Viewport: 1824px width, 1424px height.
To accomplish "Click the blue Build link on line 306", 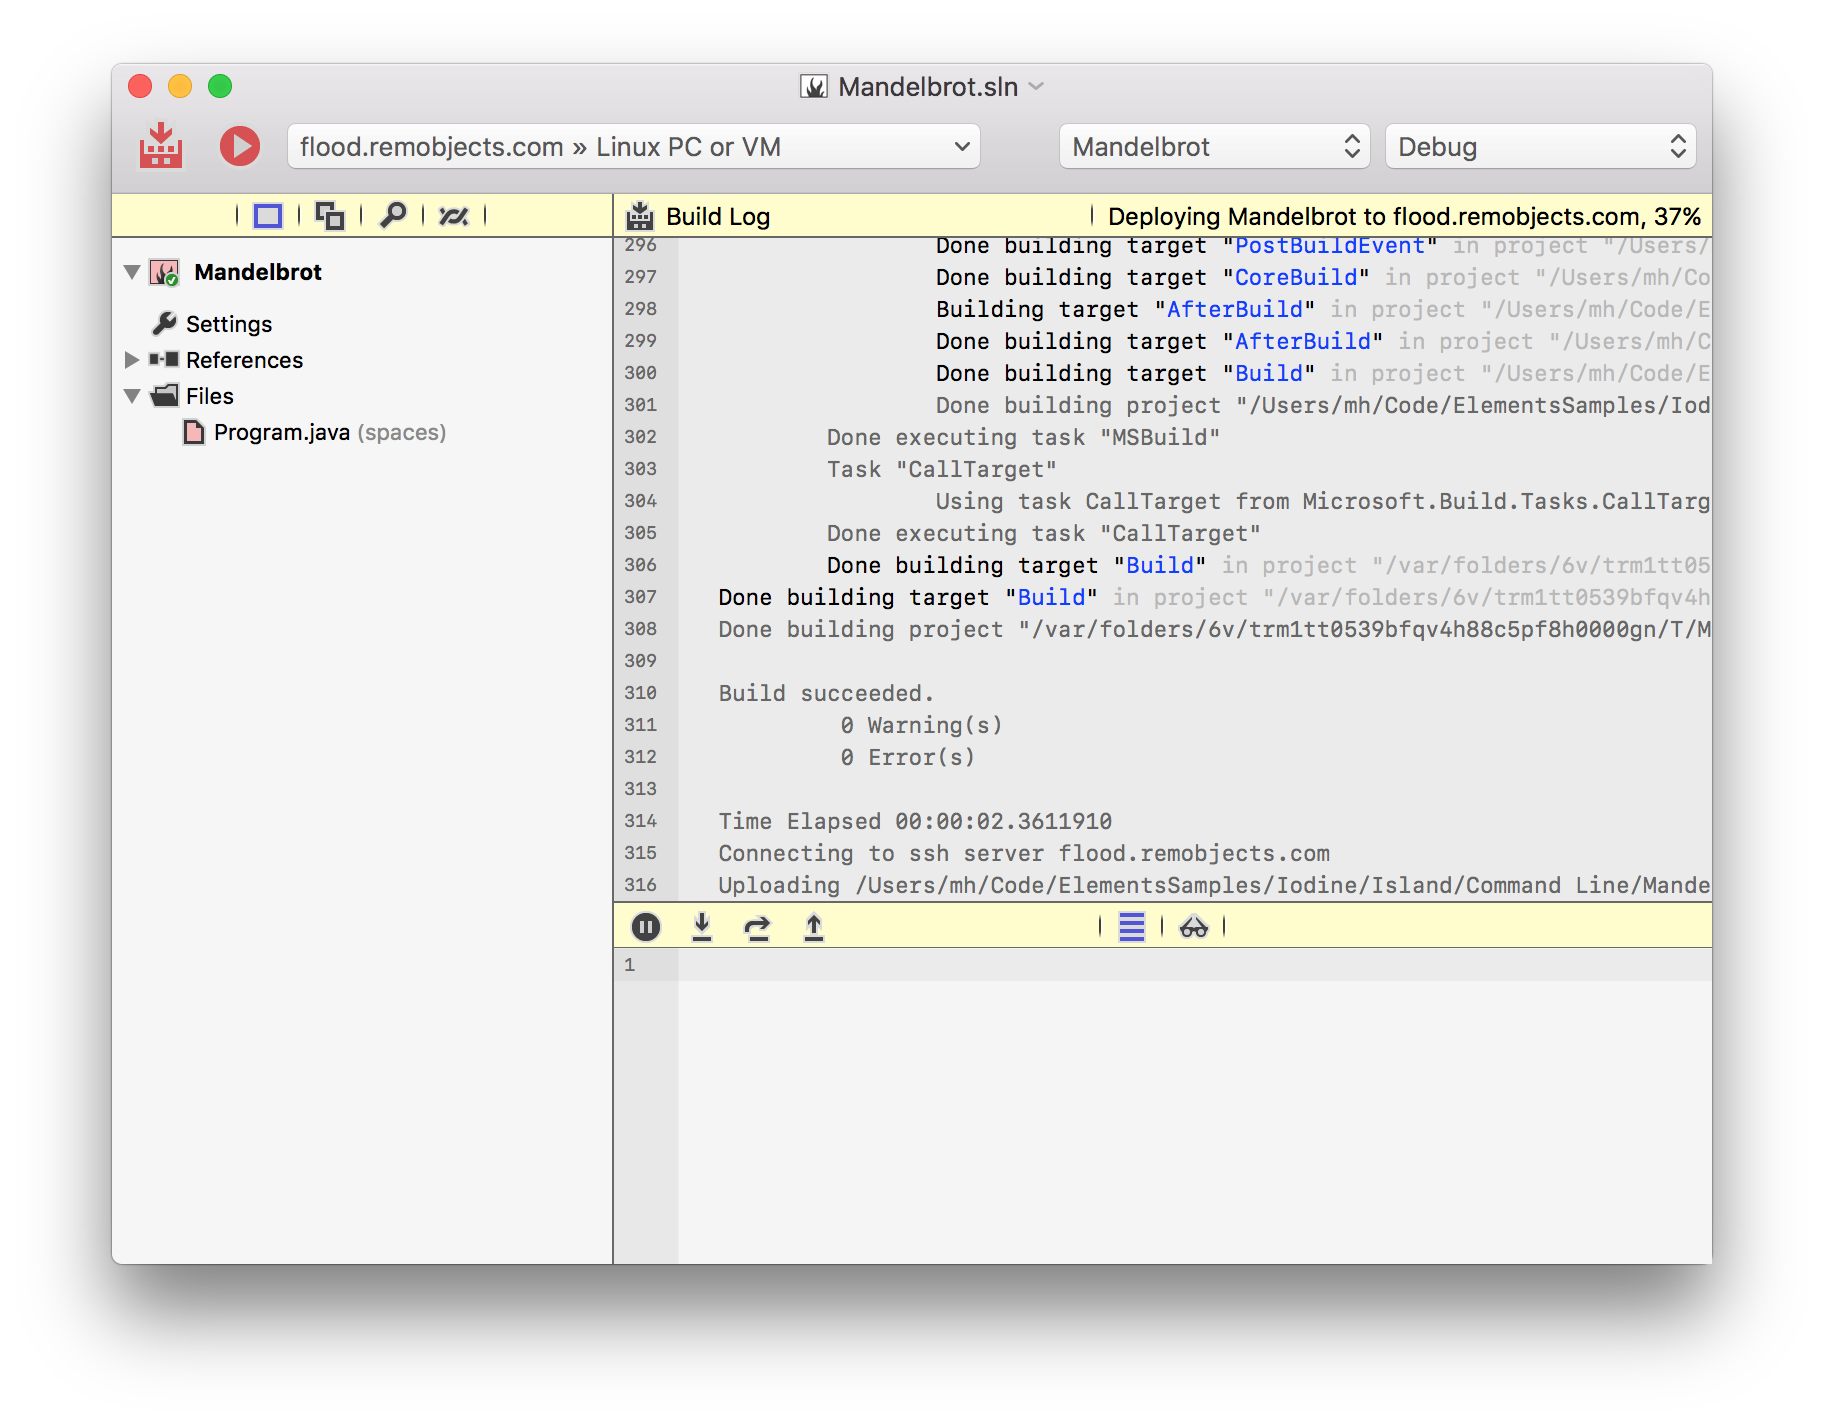I will click(x=1160, y=565).
